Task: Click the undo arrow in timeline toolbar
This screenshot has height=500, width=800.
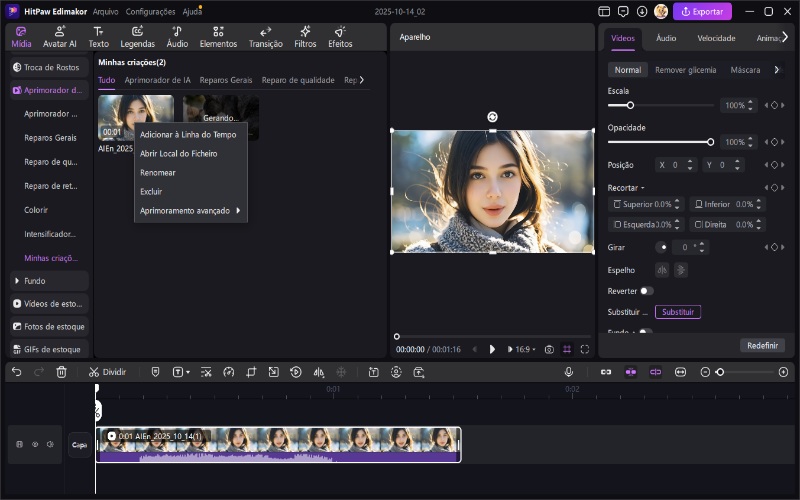Action: tap(16, 372)
